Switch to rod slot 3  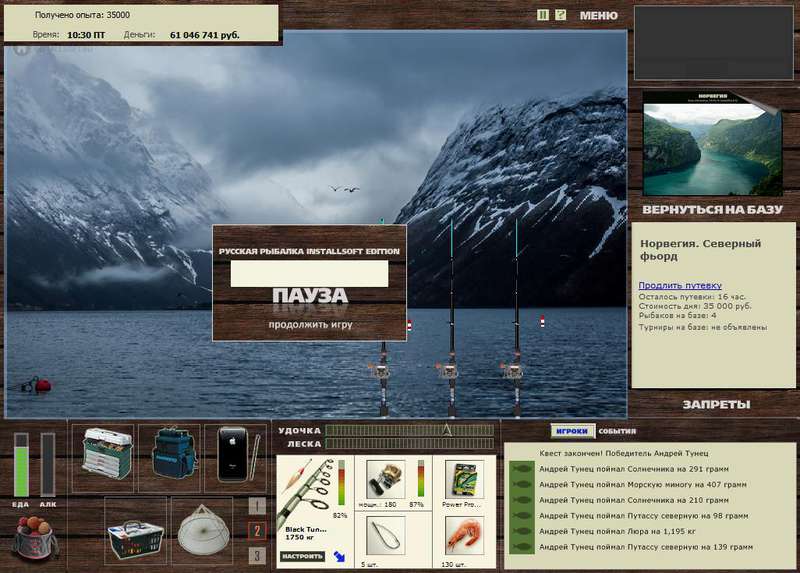tap(257, 555)
